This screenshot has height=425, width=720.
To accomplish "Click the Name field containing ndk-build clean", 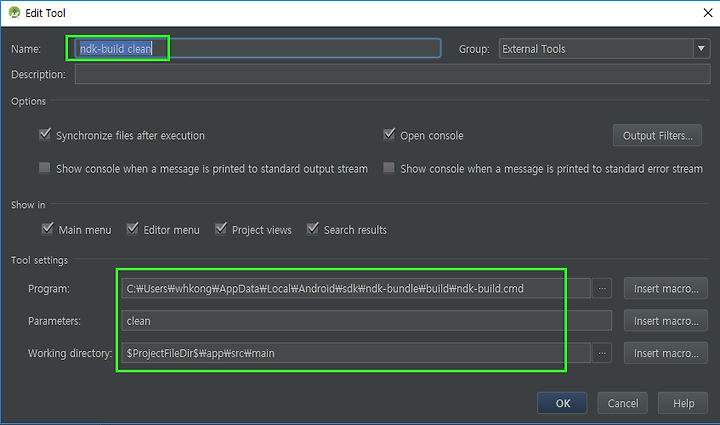I will pyautogui.click(x=258, y=49).
